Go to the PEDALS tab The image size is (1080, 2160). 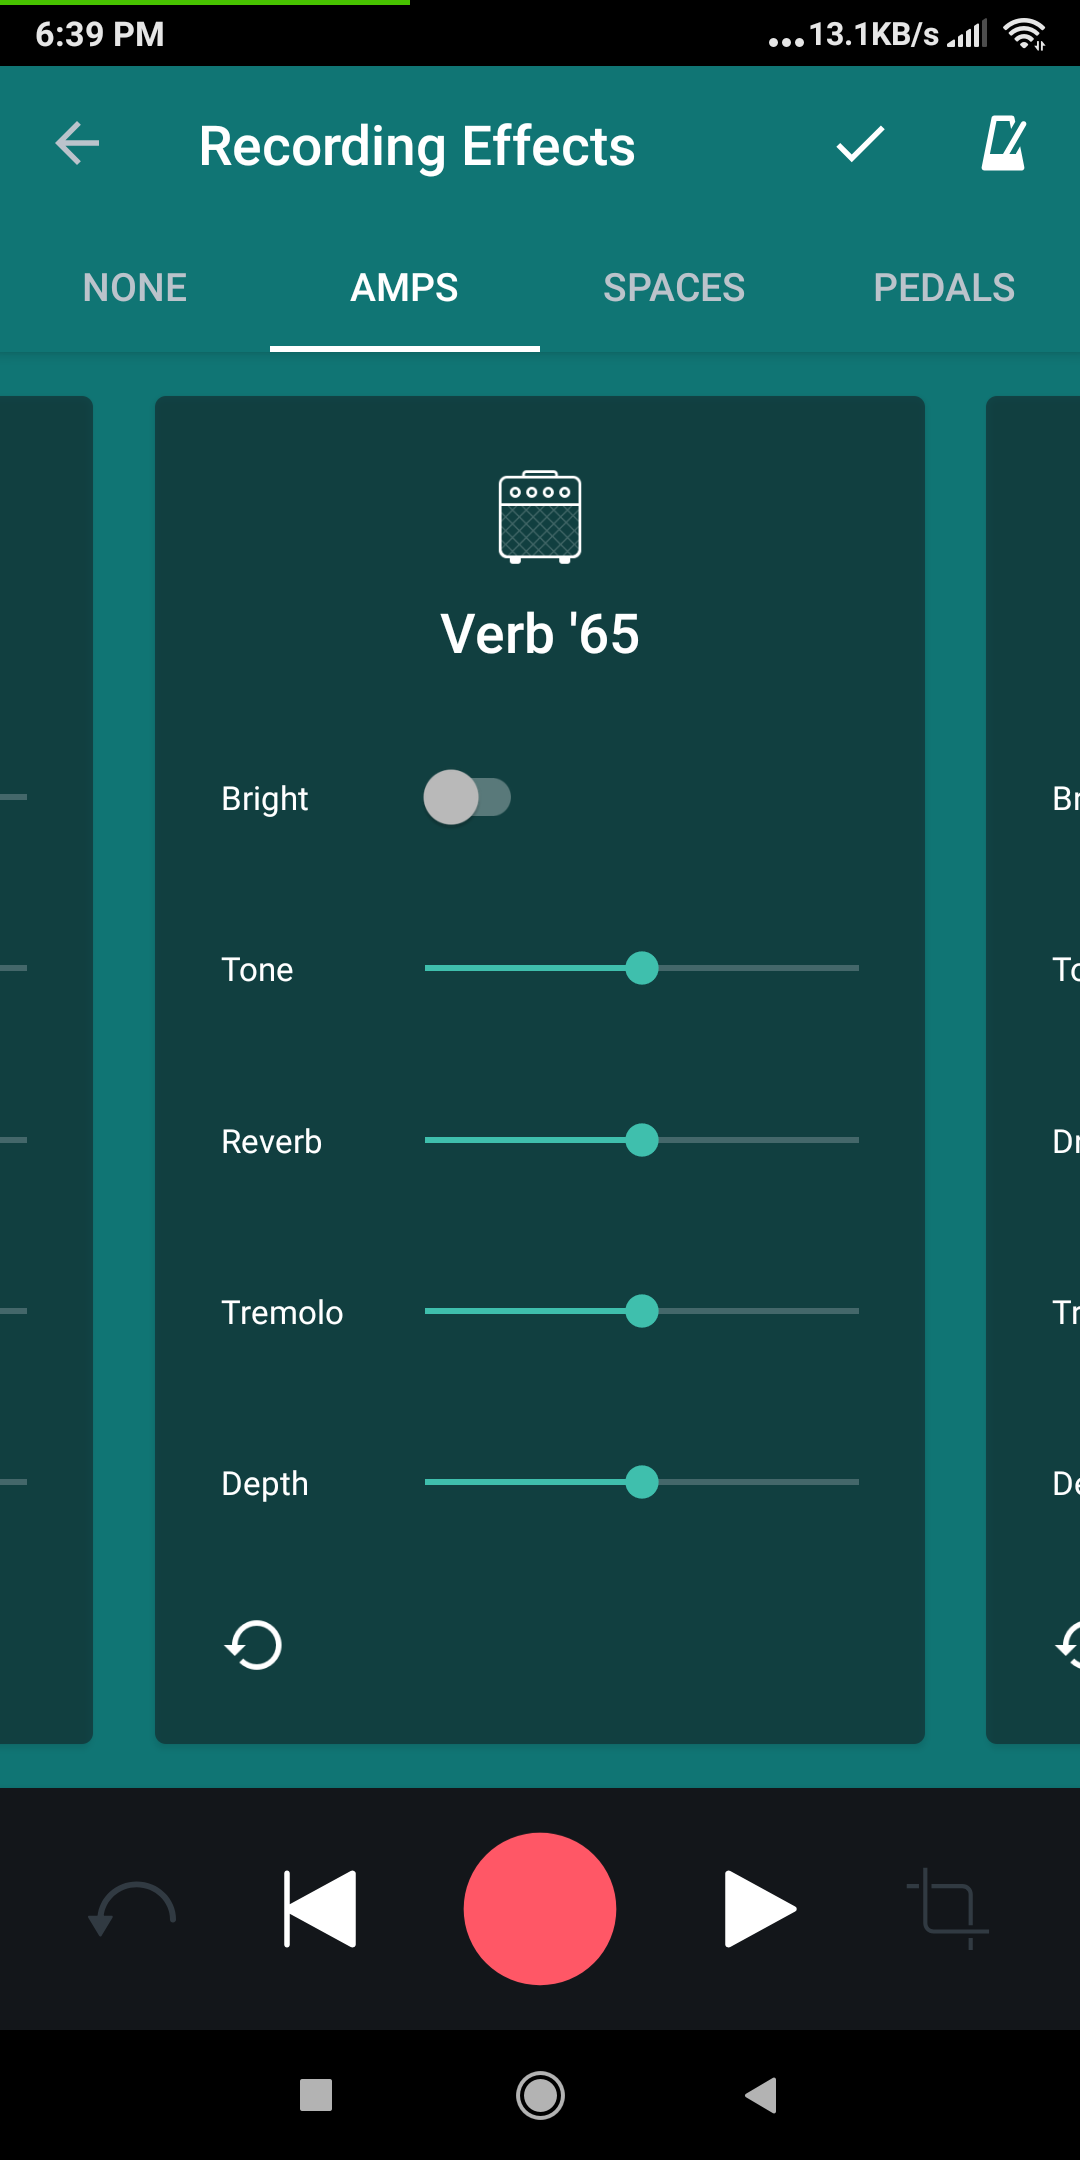click(944, 288)
